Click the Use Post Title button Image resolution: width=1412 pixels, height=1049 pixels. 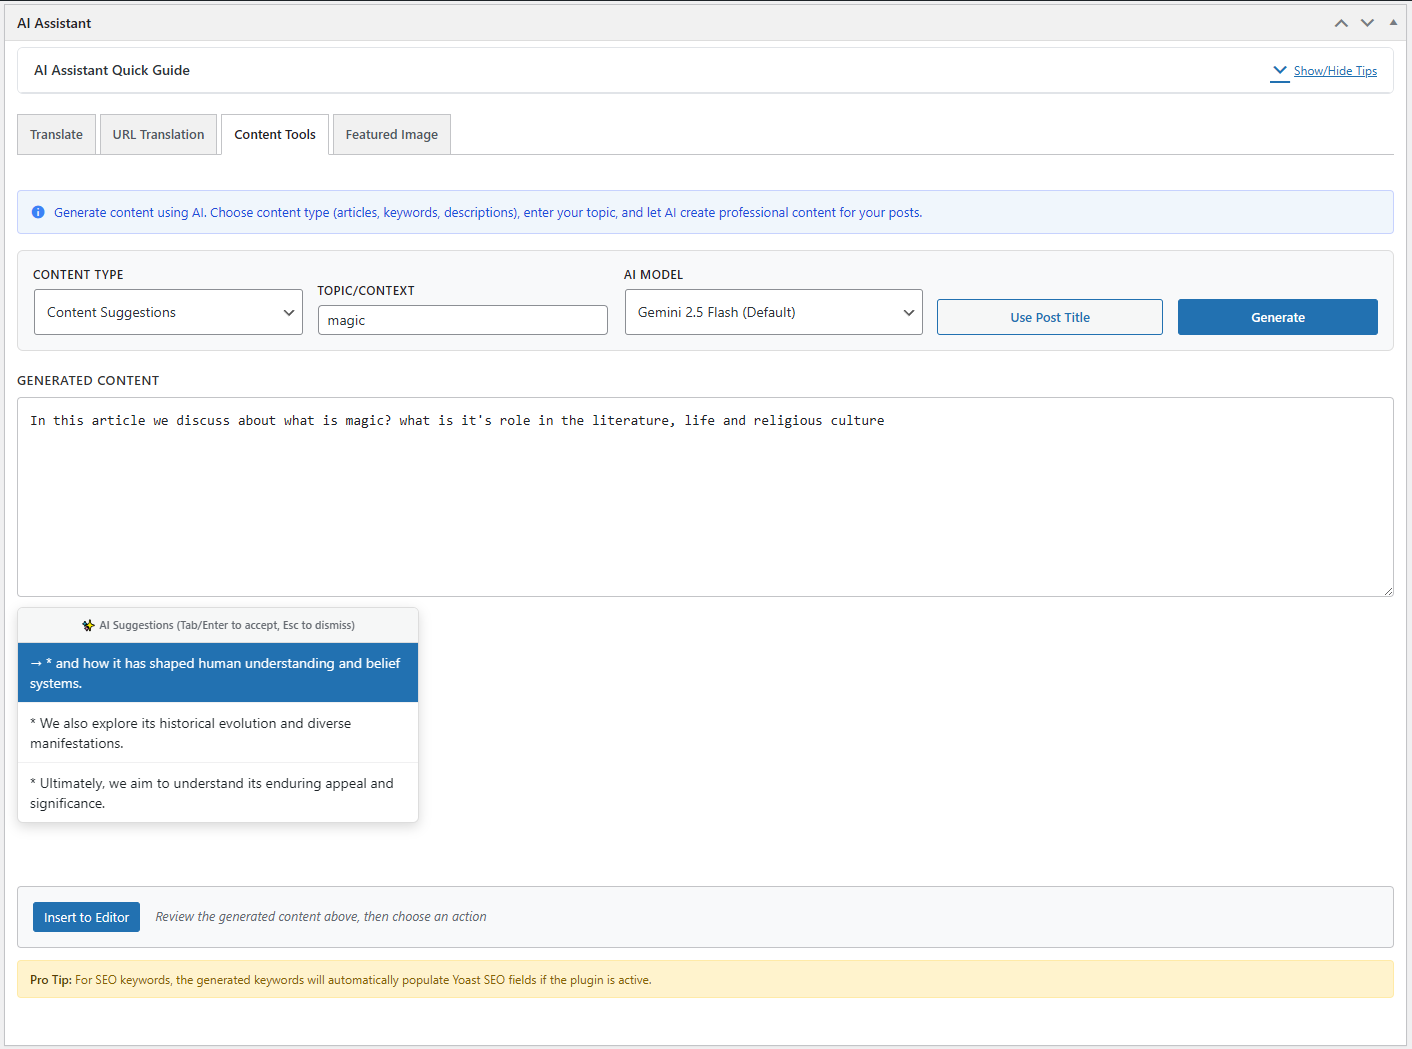tap(1050, 317)
